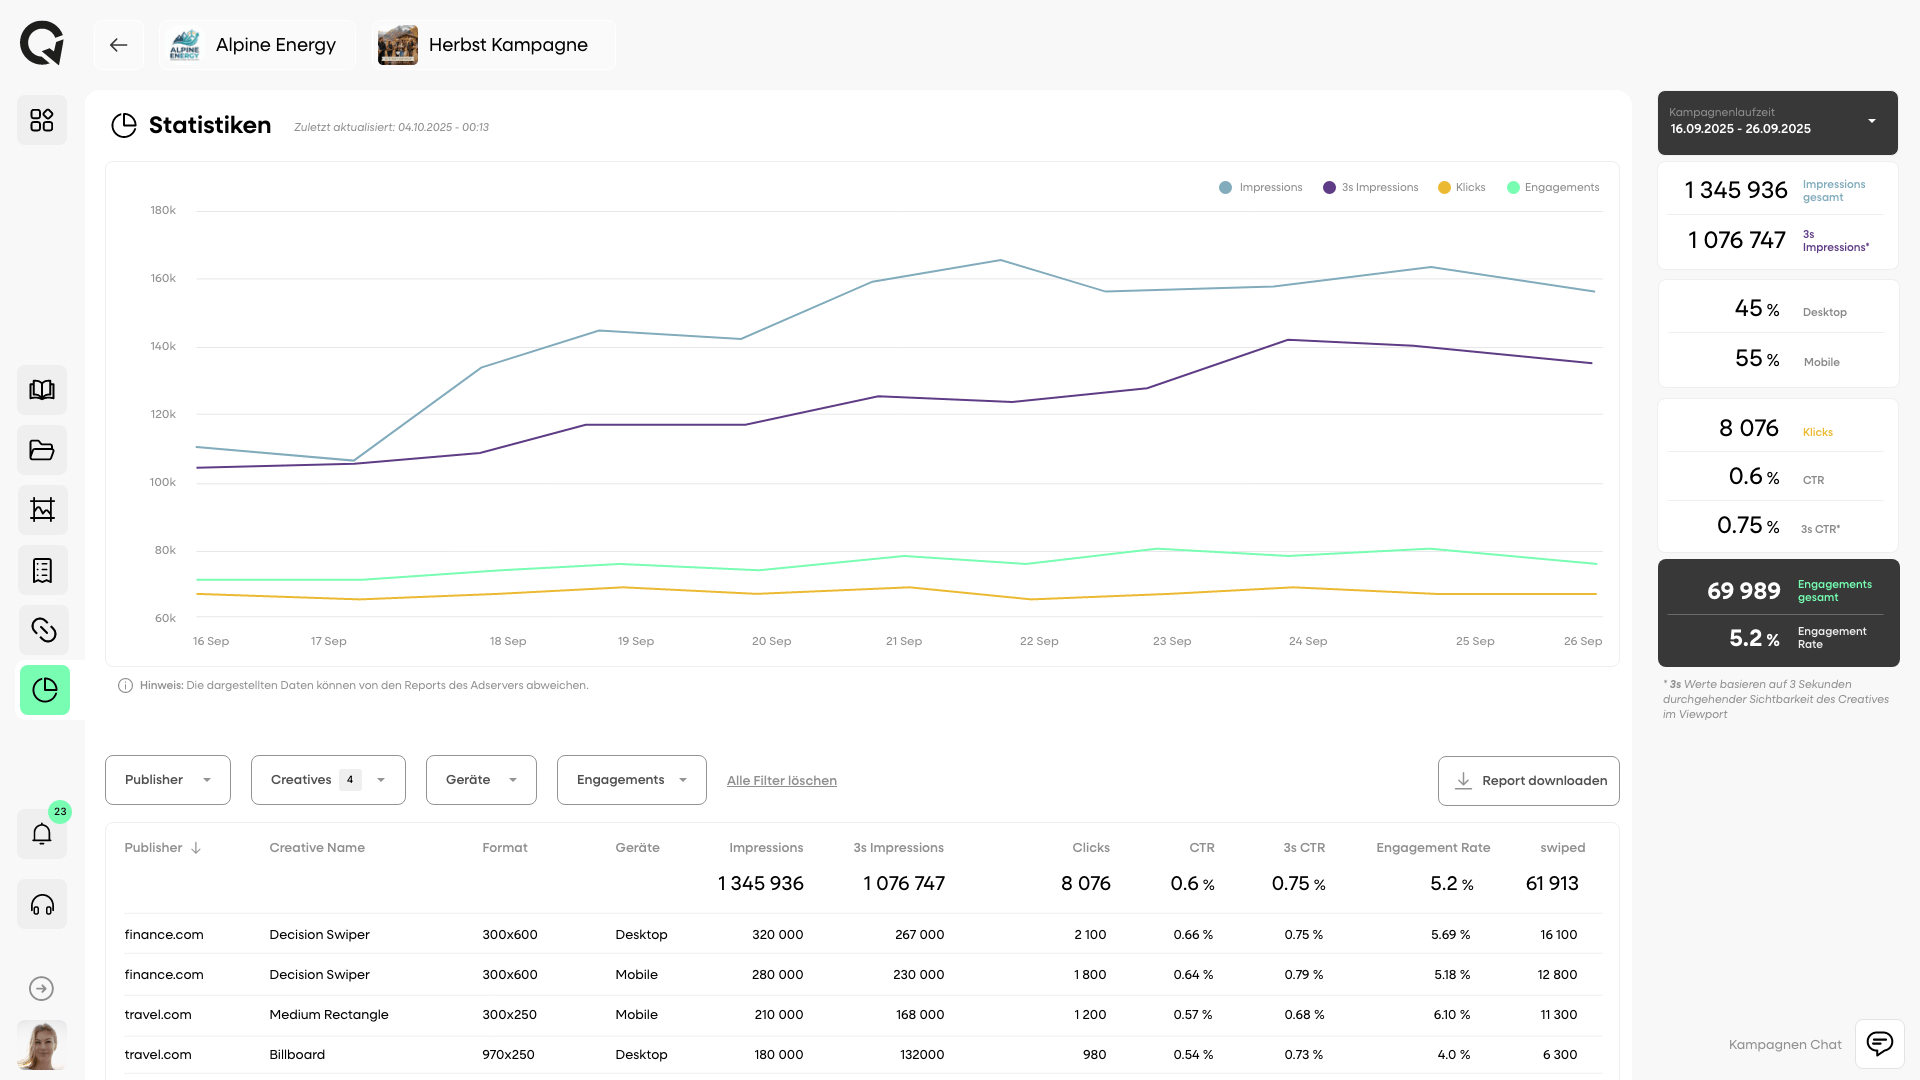
Task: Click the open book icon in sidebar
Action: pos(42,390)
